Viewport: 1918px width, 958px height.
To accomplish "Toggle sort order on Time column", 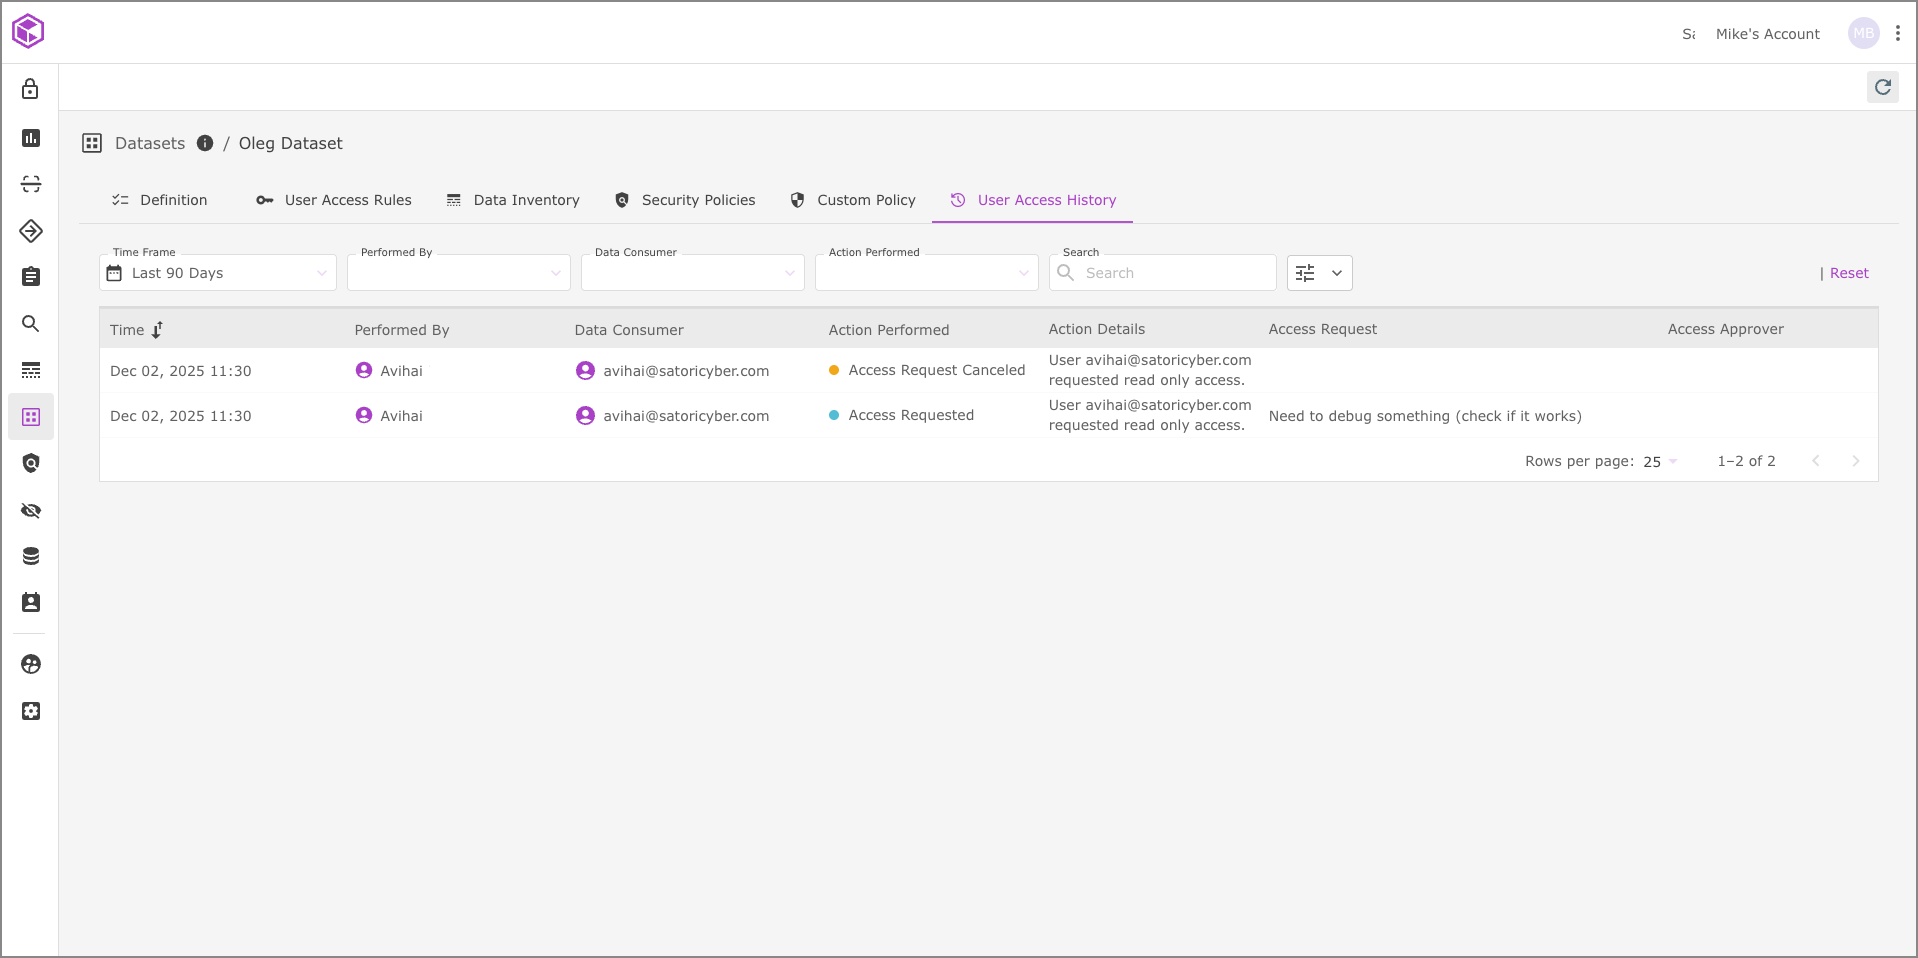I will point(157,330).
